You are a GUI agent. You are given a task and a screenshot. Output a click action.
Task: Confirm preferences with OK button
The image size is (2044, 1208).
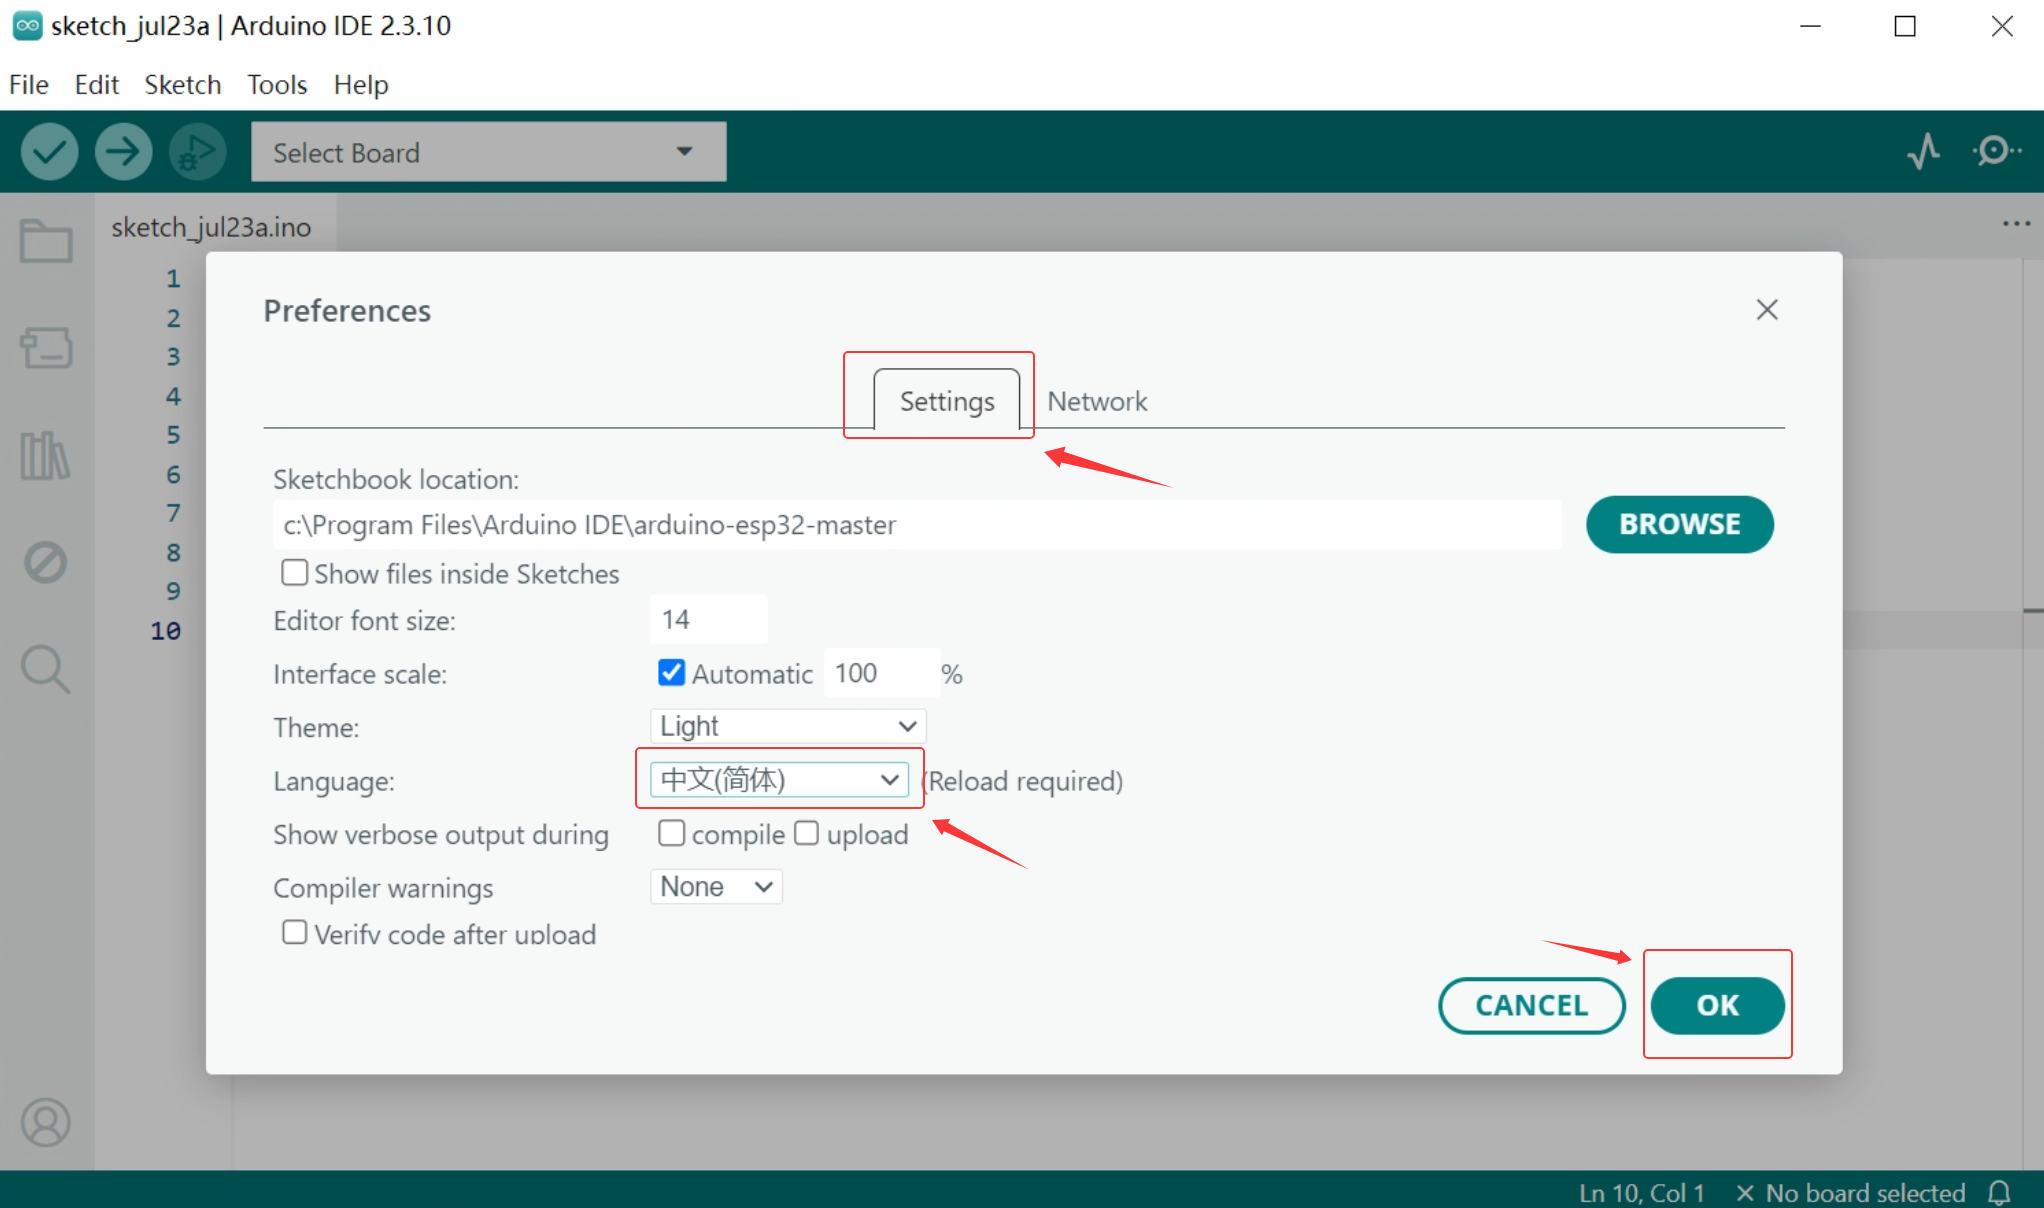1717,1005
